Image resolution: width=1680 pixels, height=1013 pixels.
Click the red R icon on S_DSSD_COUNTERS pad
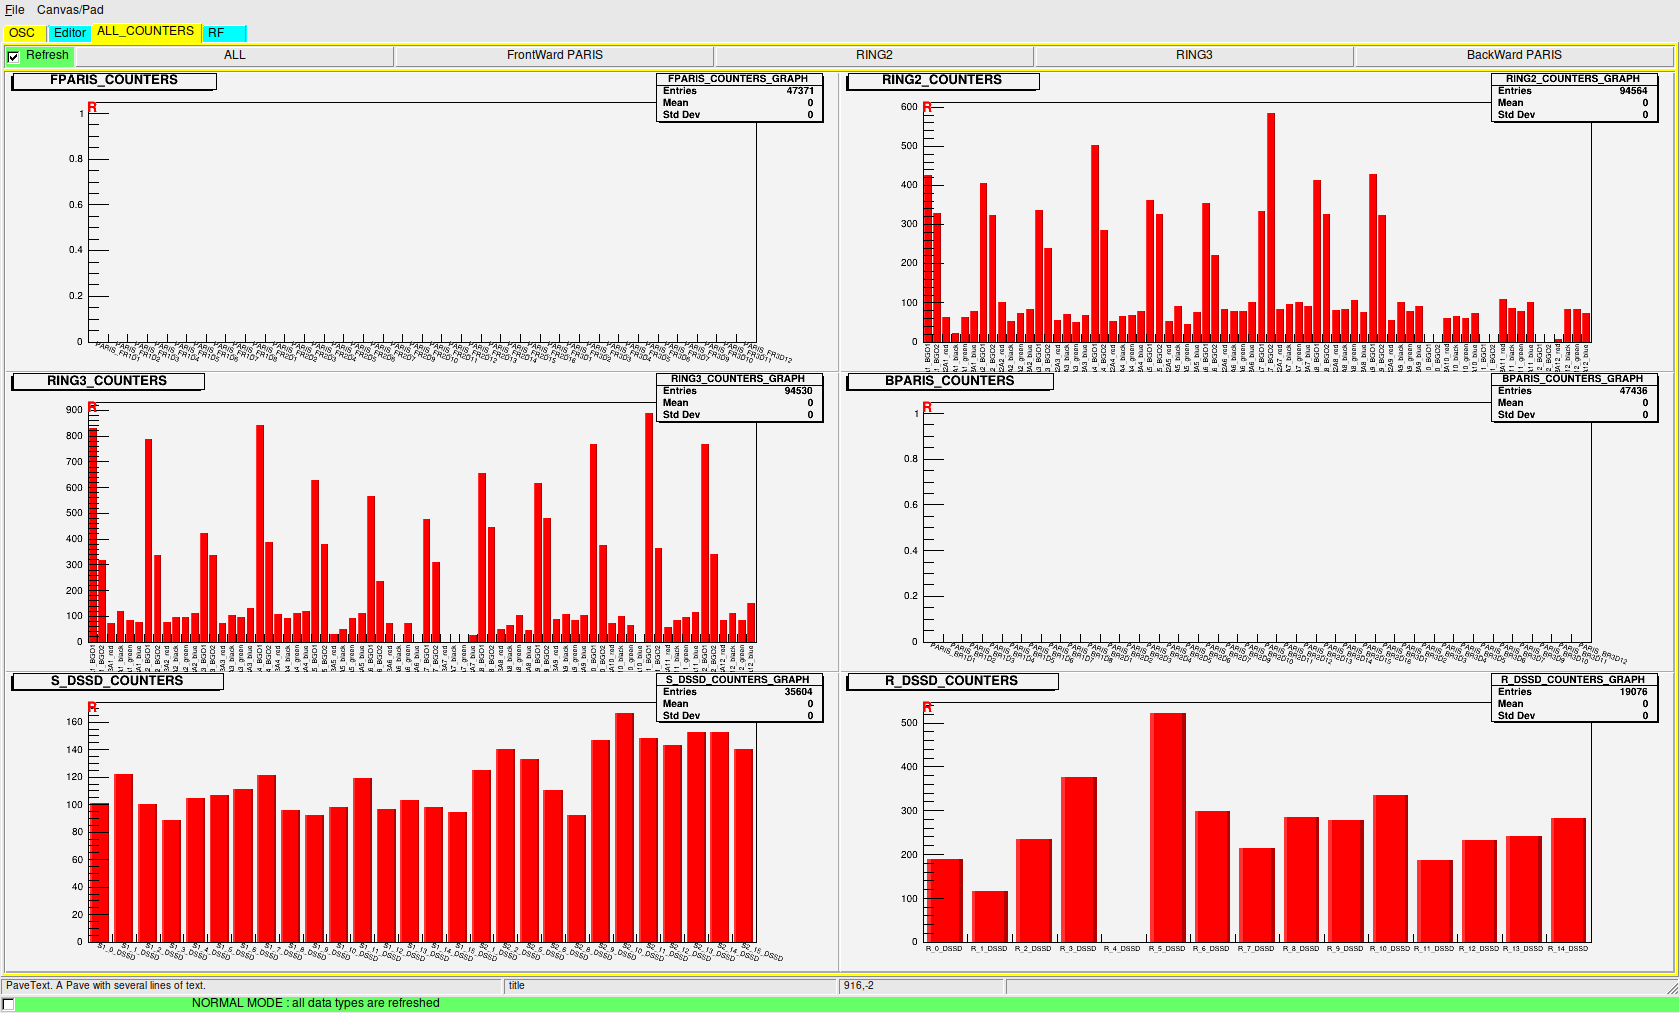(x=90, y=708)
